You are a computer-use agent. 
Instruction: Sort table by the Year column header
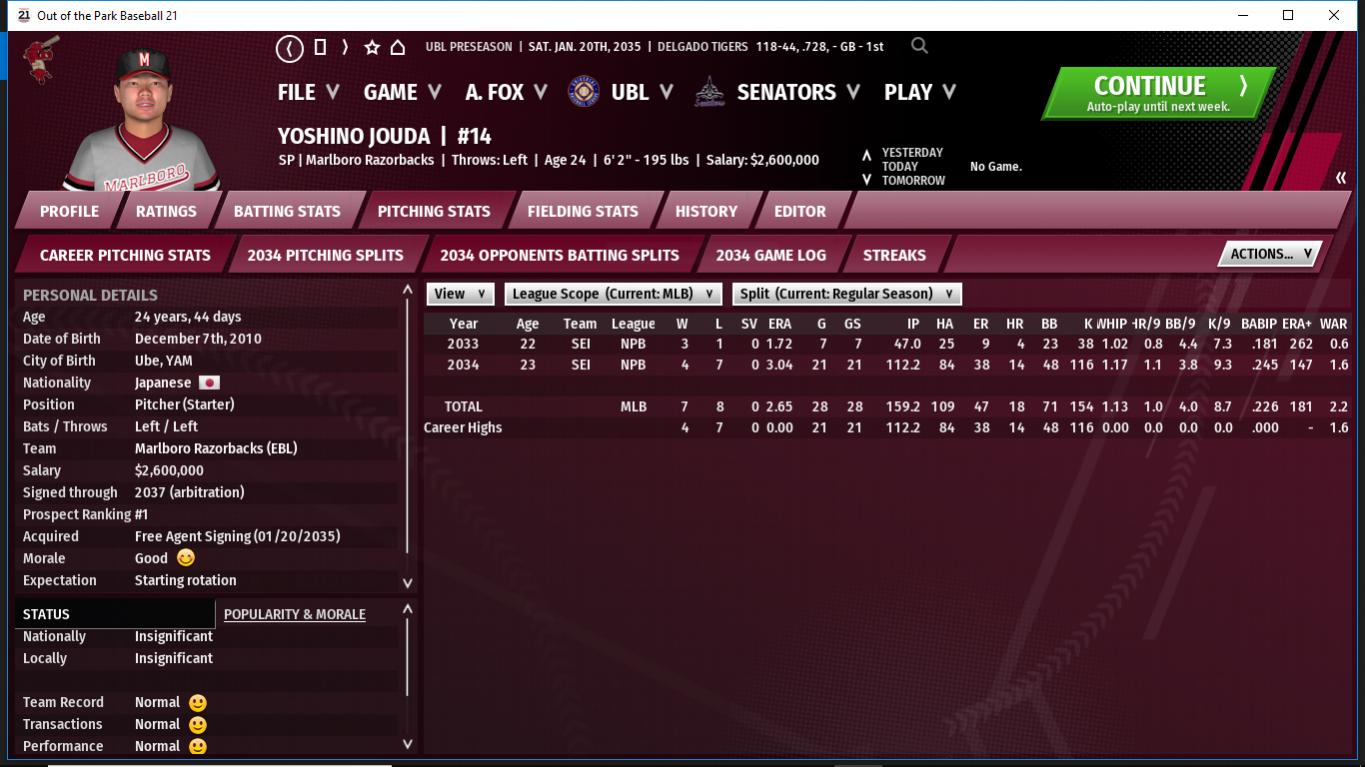click(463, 324)
